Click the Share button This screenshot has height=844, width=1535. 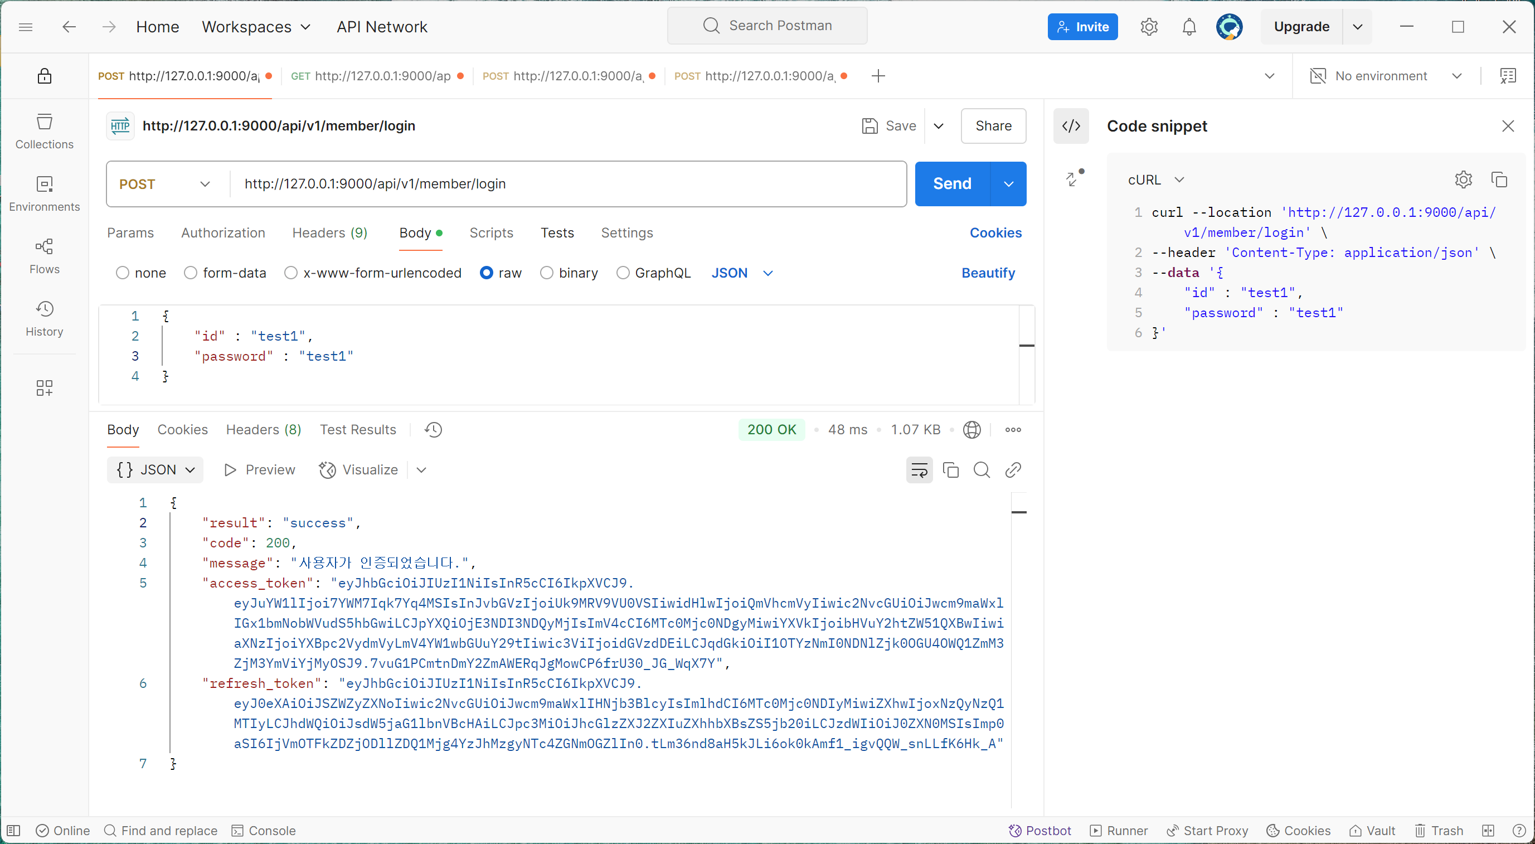993,126
